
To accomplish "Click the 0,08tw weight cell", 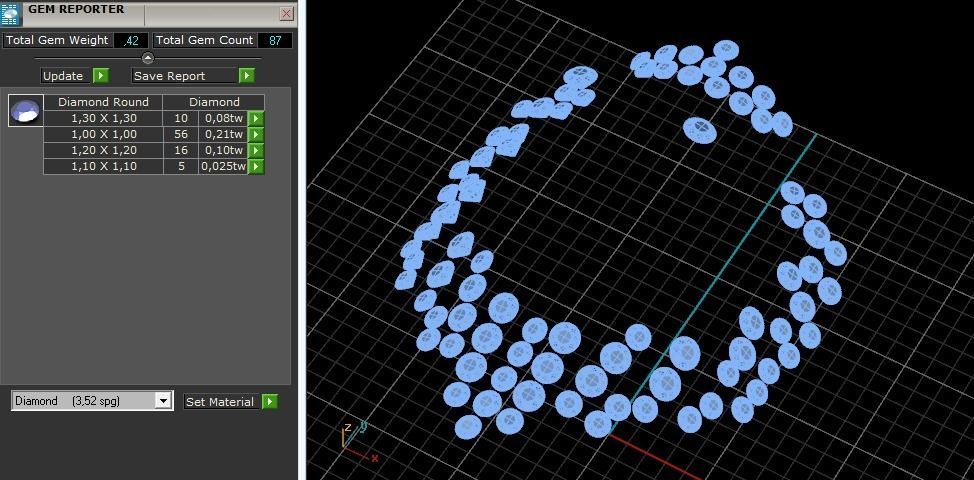I will pyautogui.click(x=224, y=118).
